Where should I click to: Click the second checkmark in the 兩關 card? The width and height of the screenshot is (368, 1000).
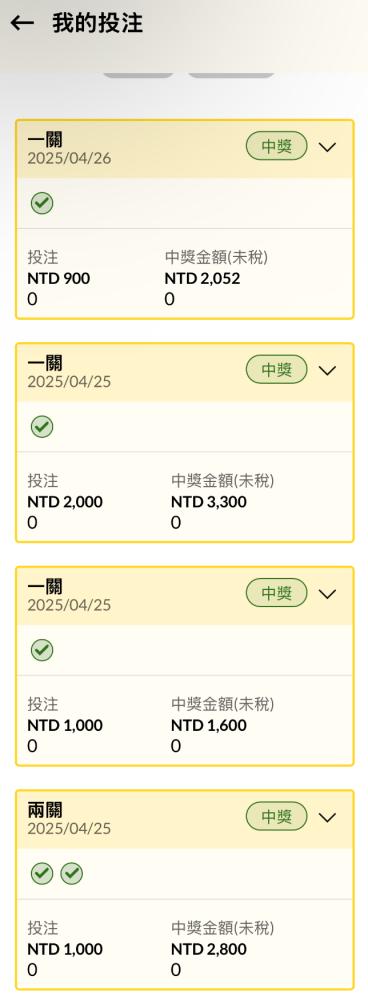click(x=71, y=874)
